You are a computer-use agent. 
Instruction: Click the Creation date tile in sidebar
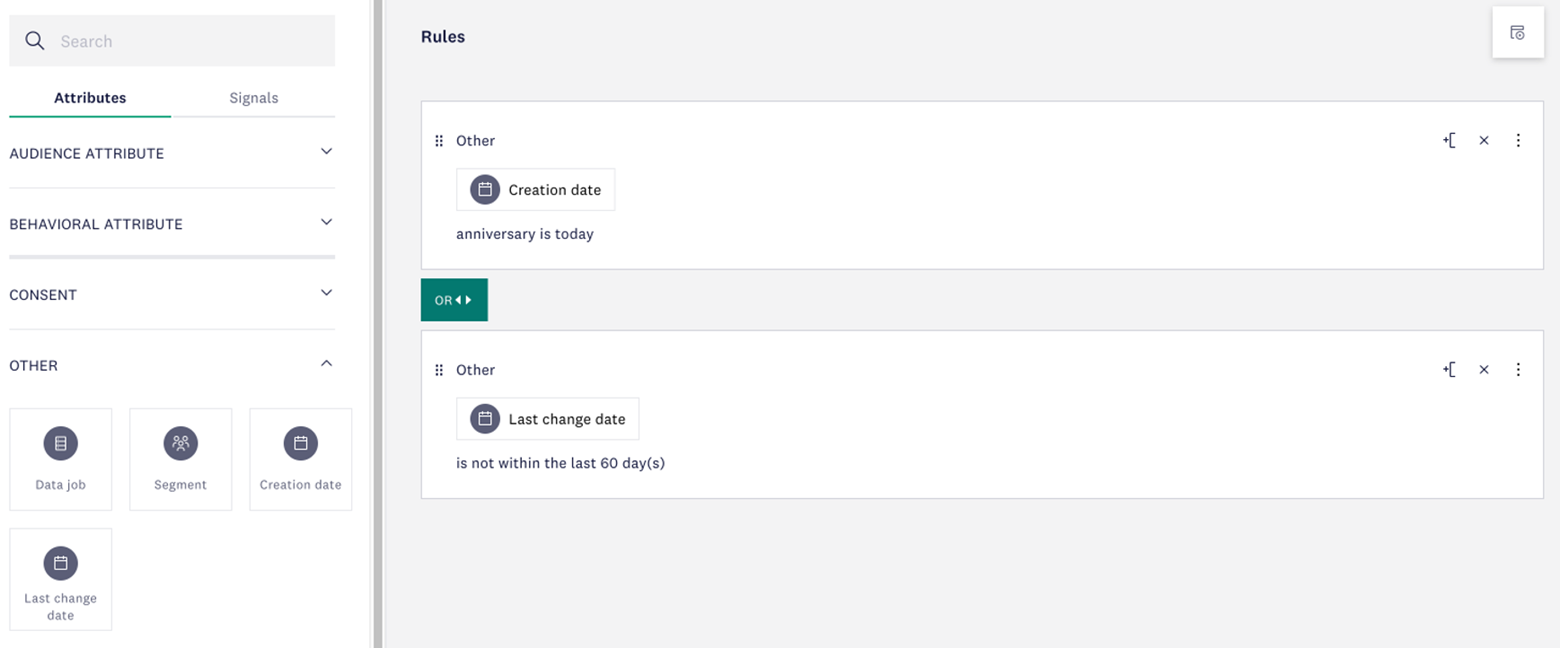[x=300, y=459]
